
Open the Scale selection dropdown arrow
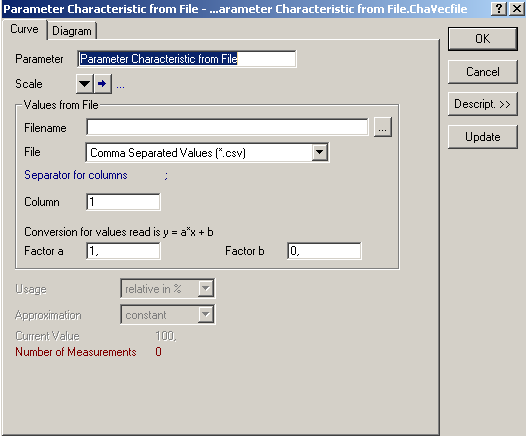click(x=85, y=84)
